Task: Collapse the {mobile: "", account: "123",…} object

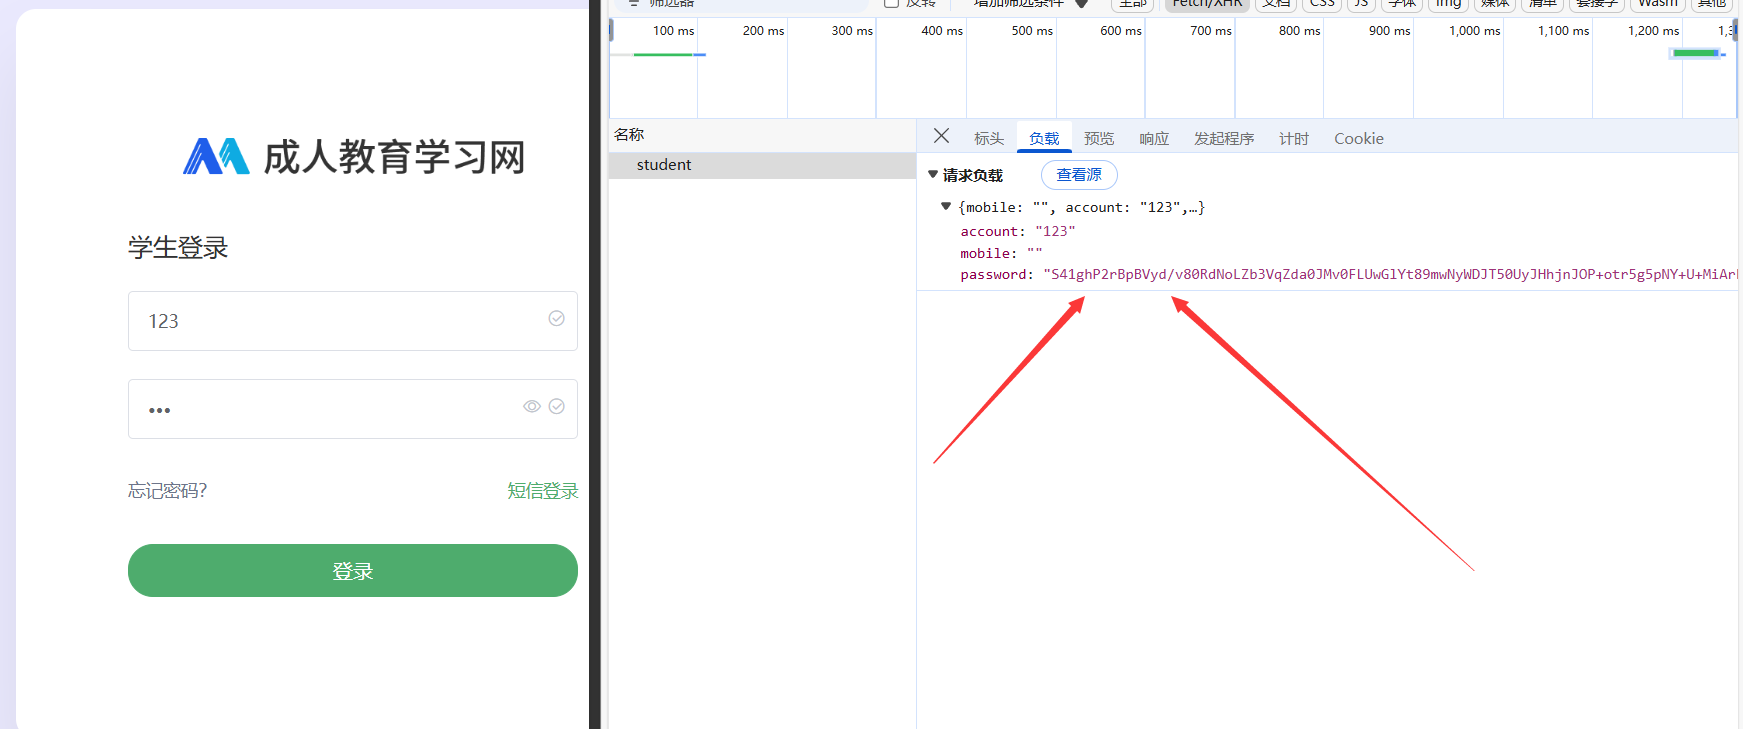Action: coord(946,206)
